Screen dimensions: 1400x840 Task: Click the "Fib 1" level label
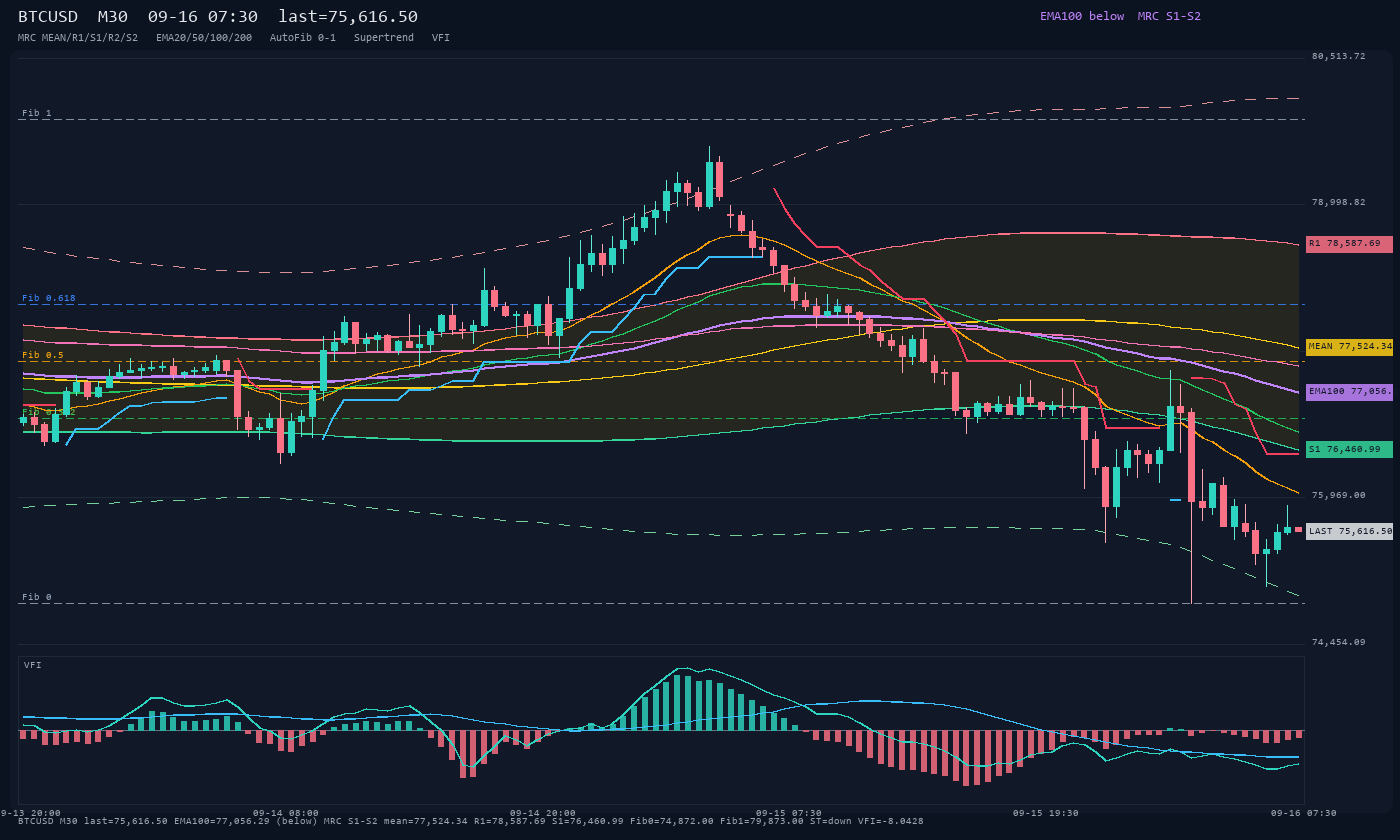[37, 113]
